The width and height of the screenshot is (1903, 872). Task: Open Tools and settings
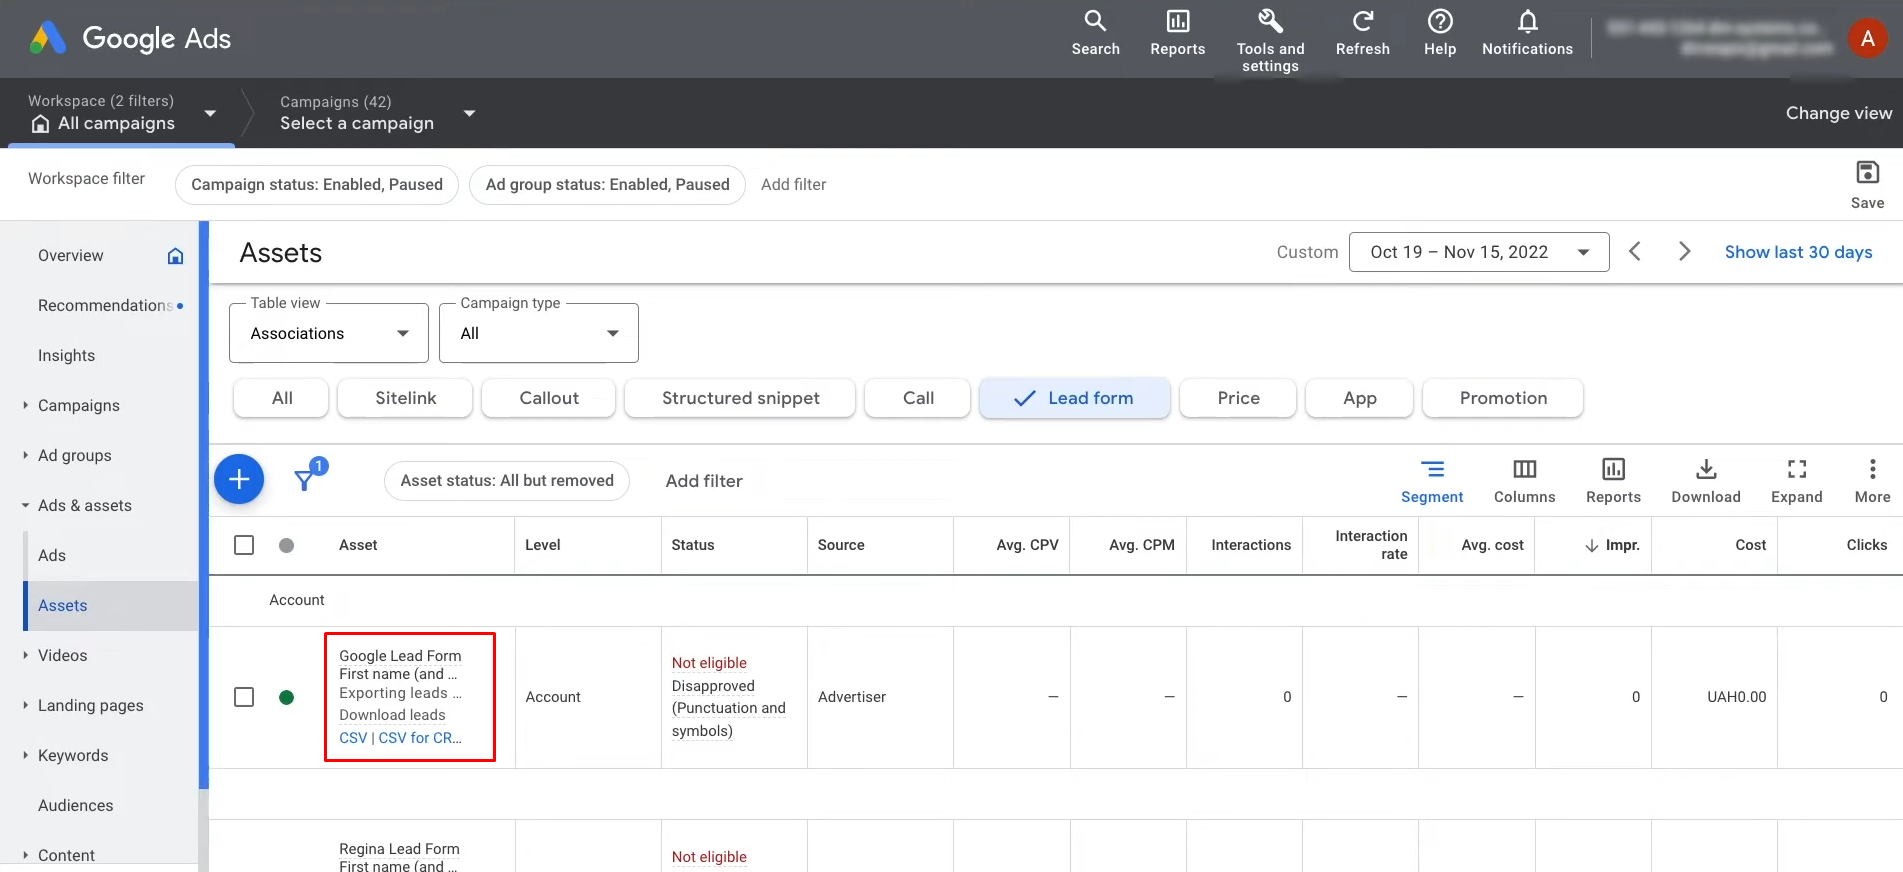point(1270,41)
